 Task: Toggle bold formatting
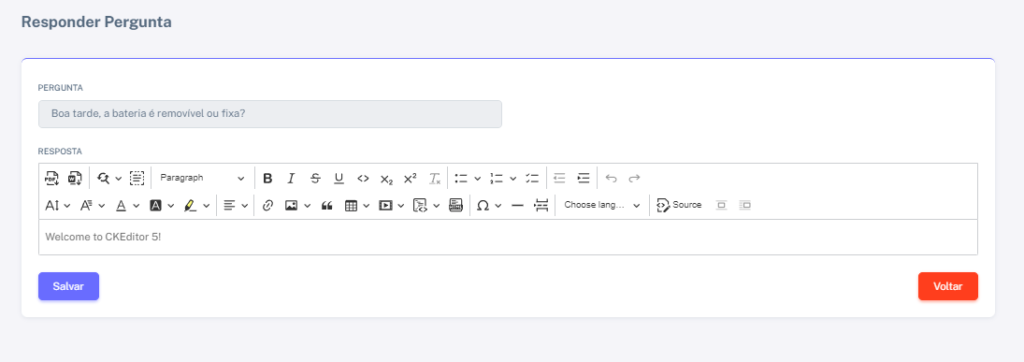[267, 178]
